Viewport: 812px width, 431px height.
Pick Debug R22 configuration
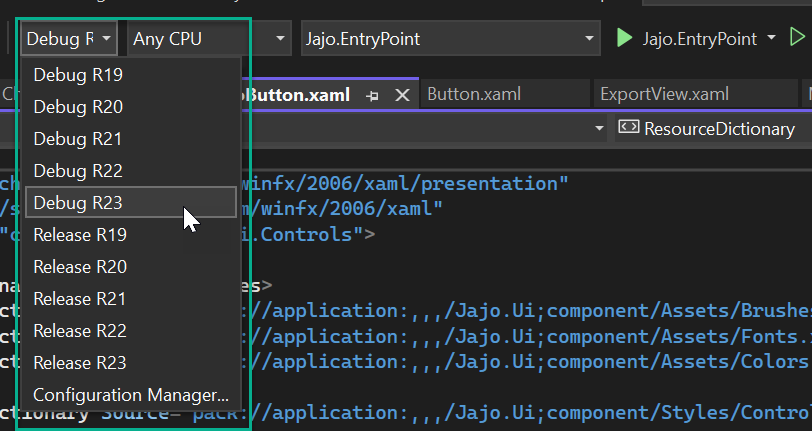coord(130,171)
